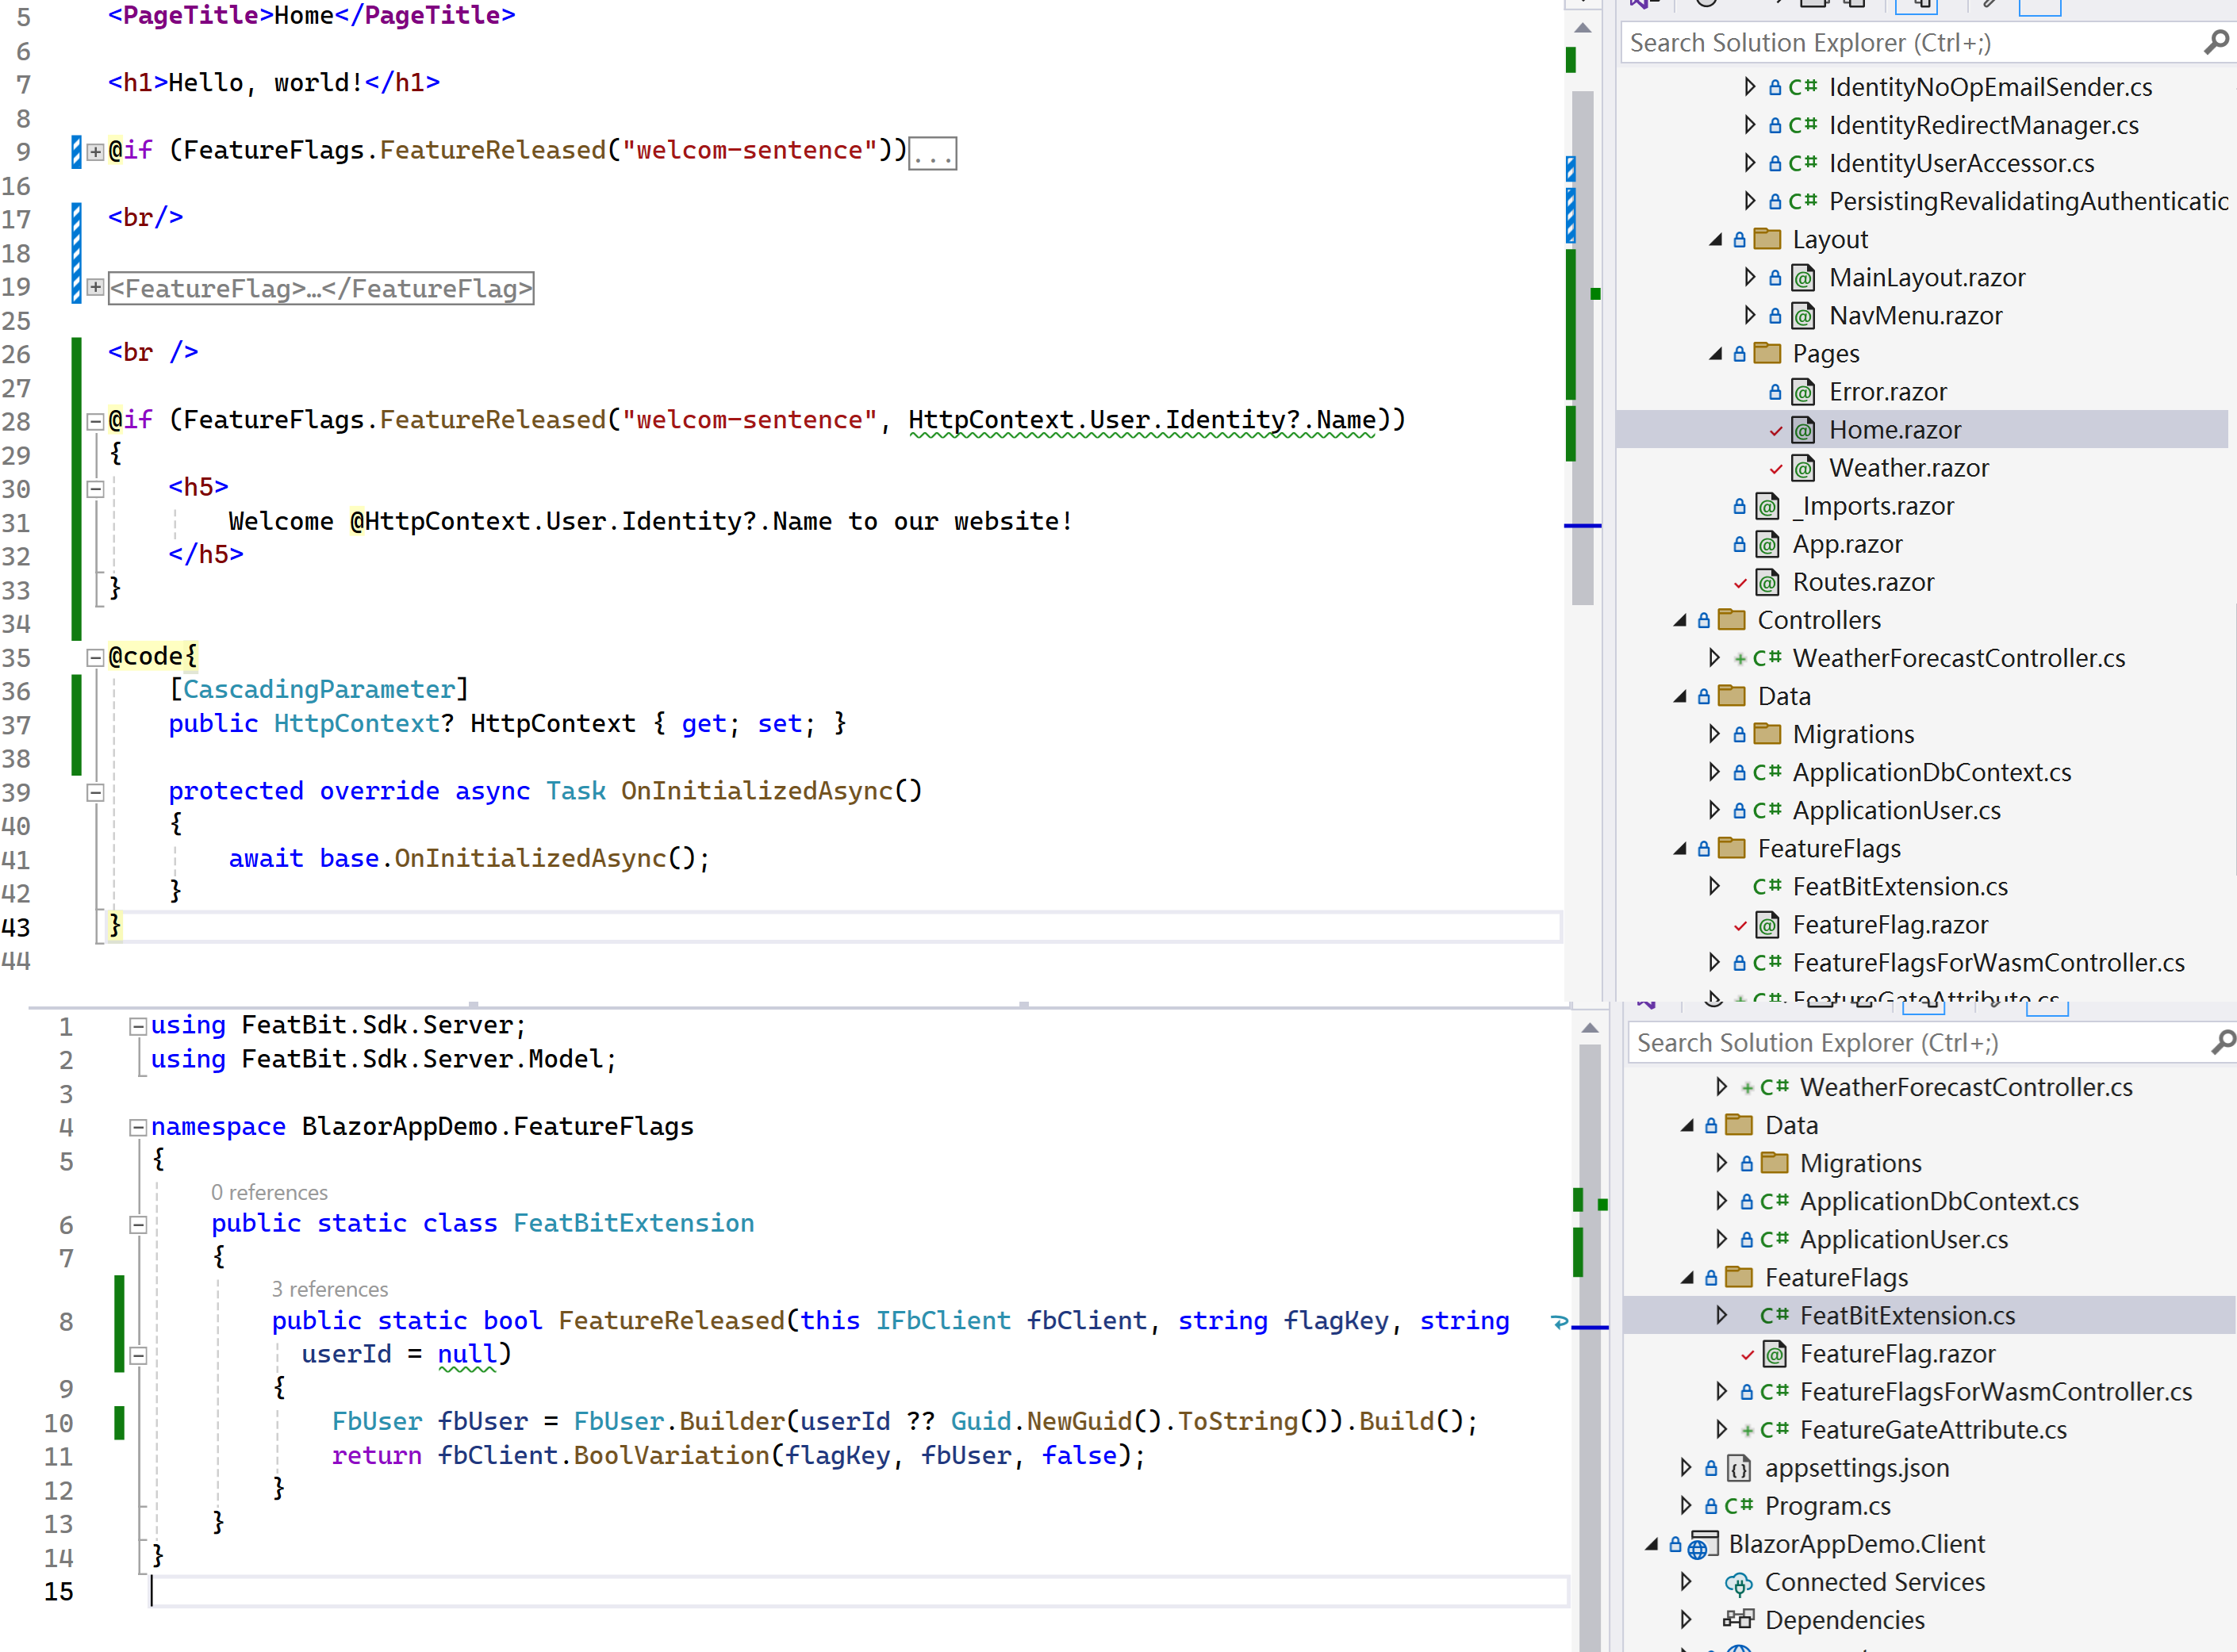Click the razor icon beside MainLayout.razor
The height and width of the screenshot is (1652, 2237).
[x=1803, y=278]
